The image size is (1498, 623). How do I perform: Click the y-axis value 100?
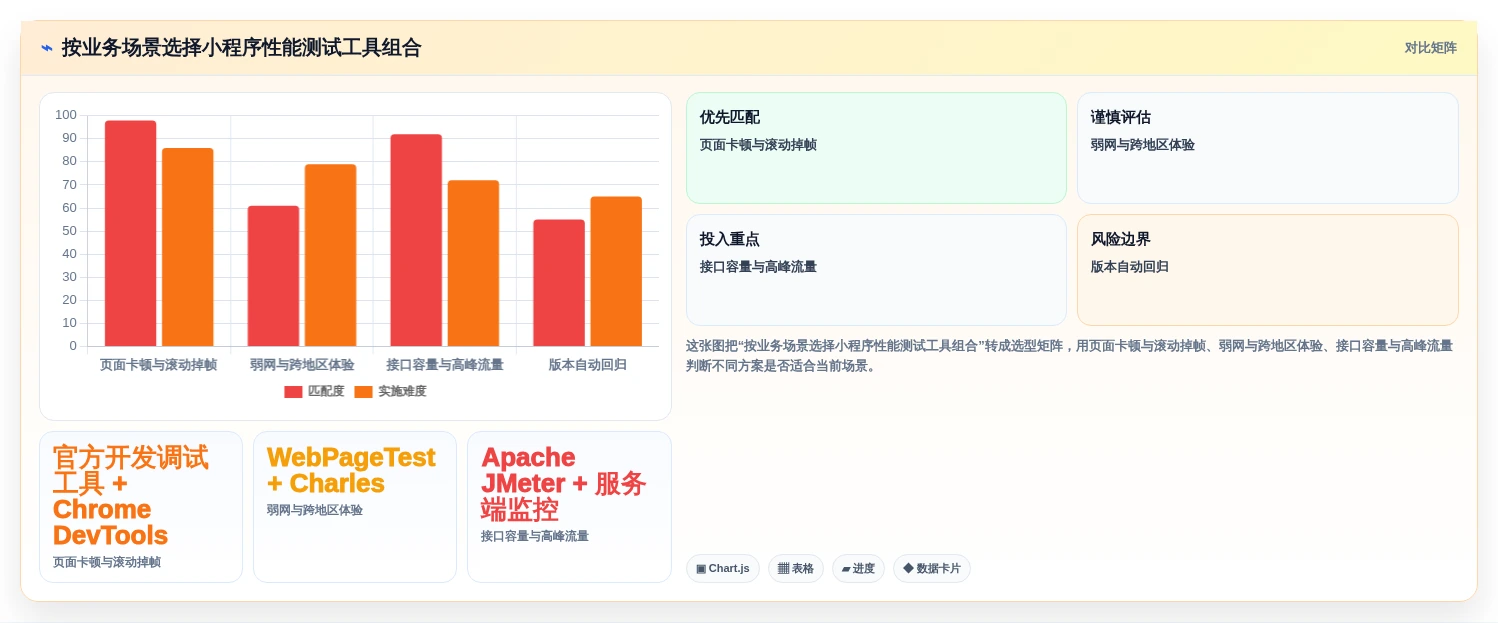[x=66, y=115]
